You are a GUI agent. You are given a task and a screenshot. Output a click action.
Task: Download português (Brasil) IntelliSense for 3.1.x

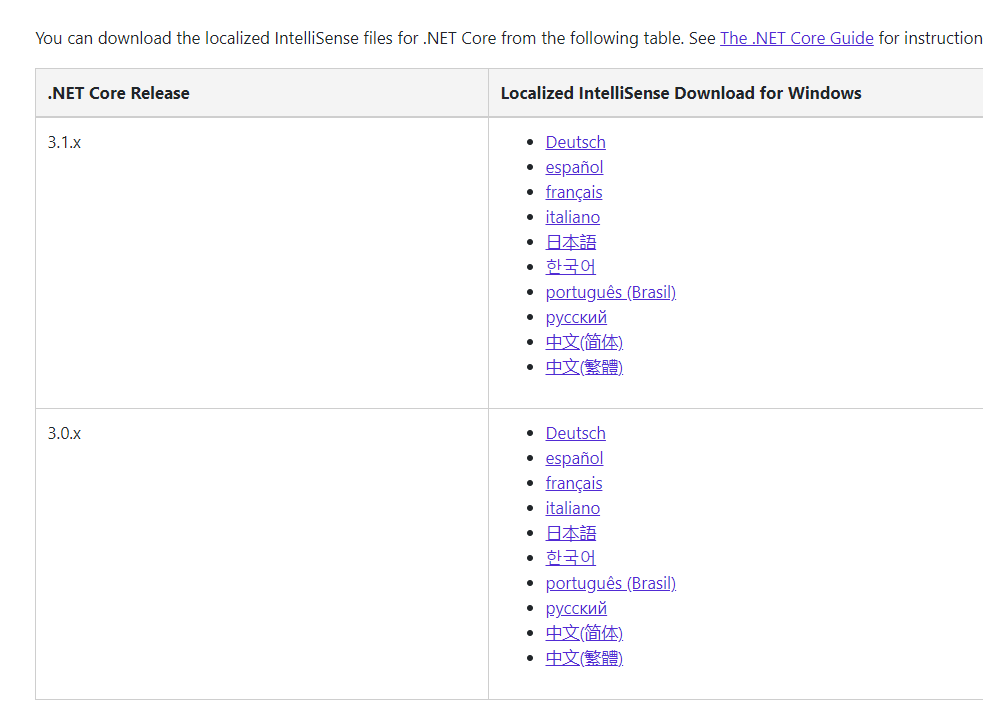tap(611, 292)
